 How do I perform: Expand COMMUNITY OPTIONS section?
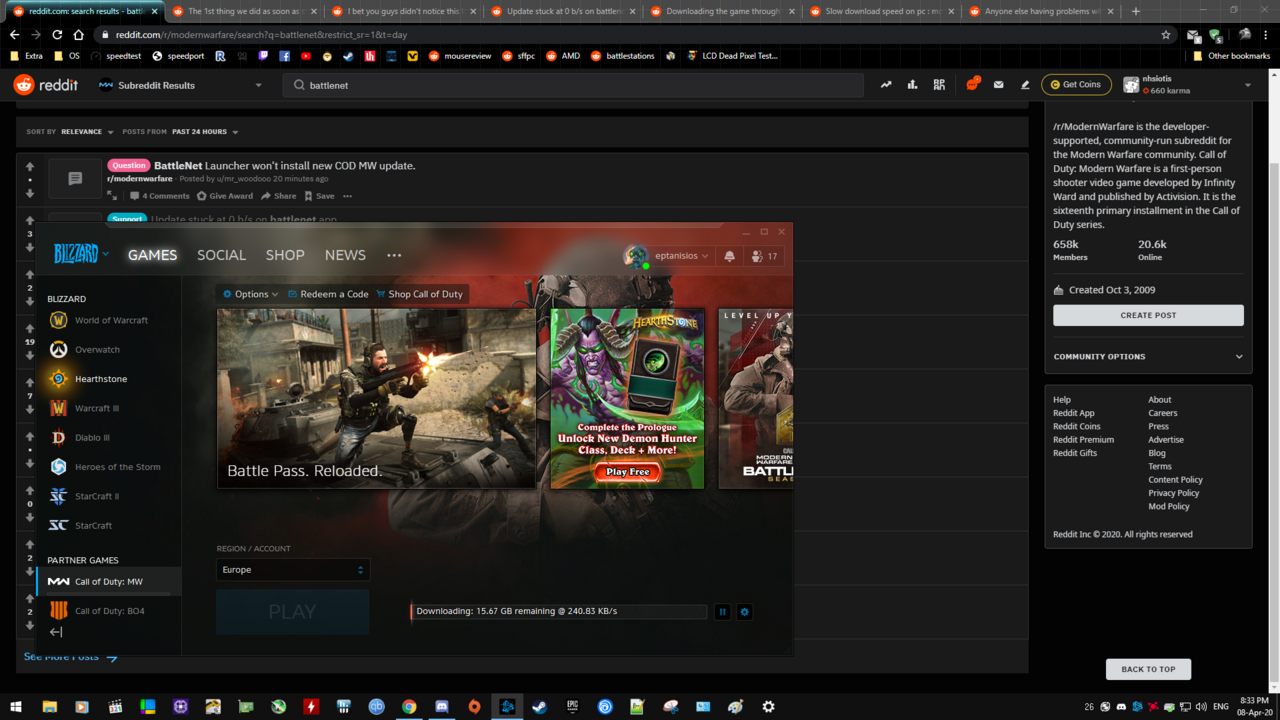[1148, 356]
